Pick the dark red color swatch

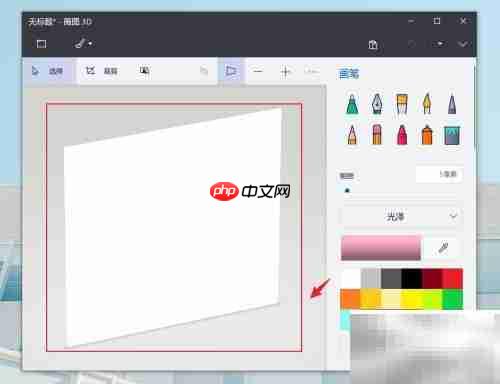coord(432,279)
